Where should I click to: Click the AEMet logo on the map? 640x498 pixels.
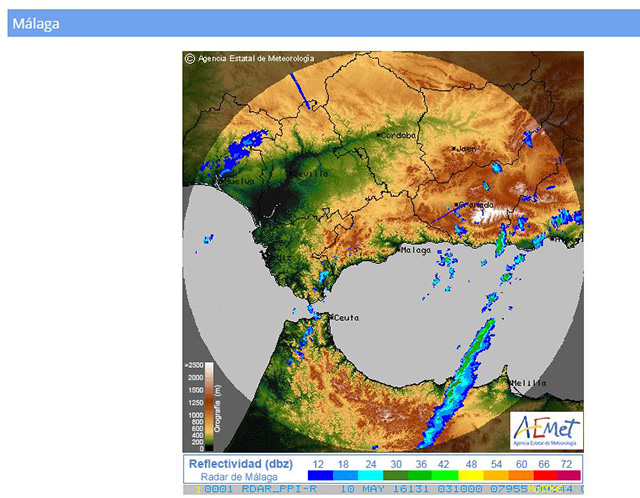pos(544,429)
